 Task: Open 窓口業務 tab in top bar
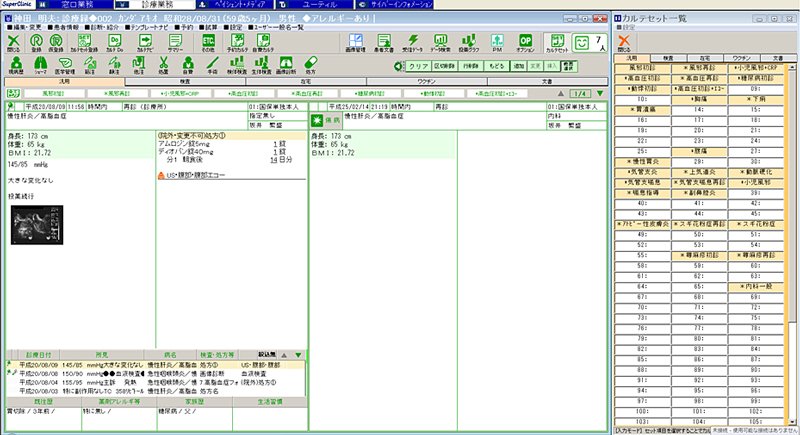77,5
